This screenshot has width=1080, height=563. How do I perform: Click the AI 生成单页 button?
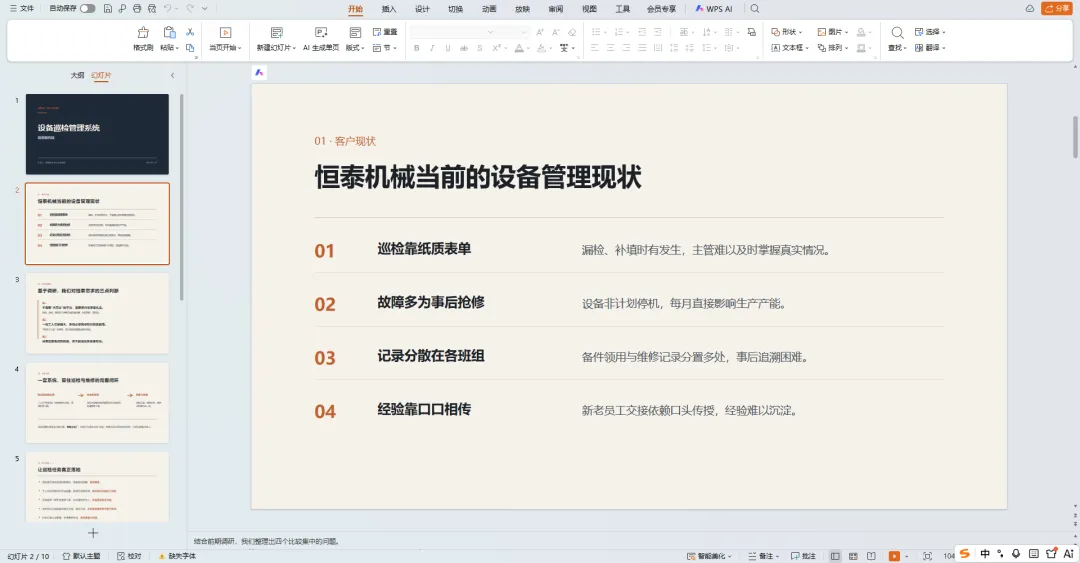coord(321,39)
